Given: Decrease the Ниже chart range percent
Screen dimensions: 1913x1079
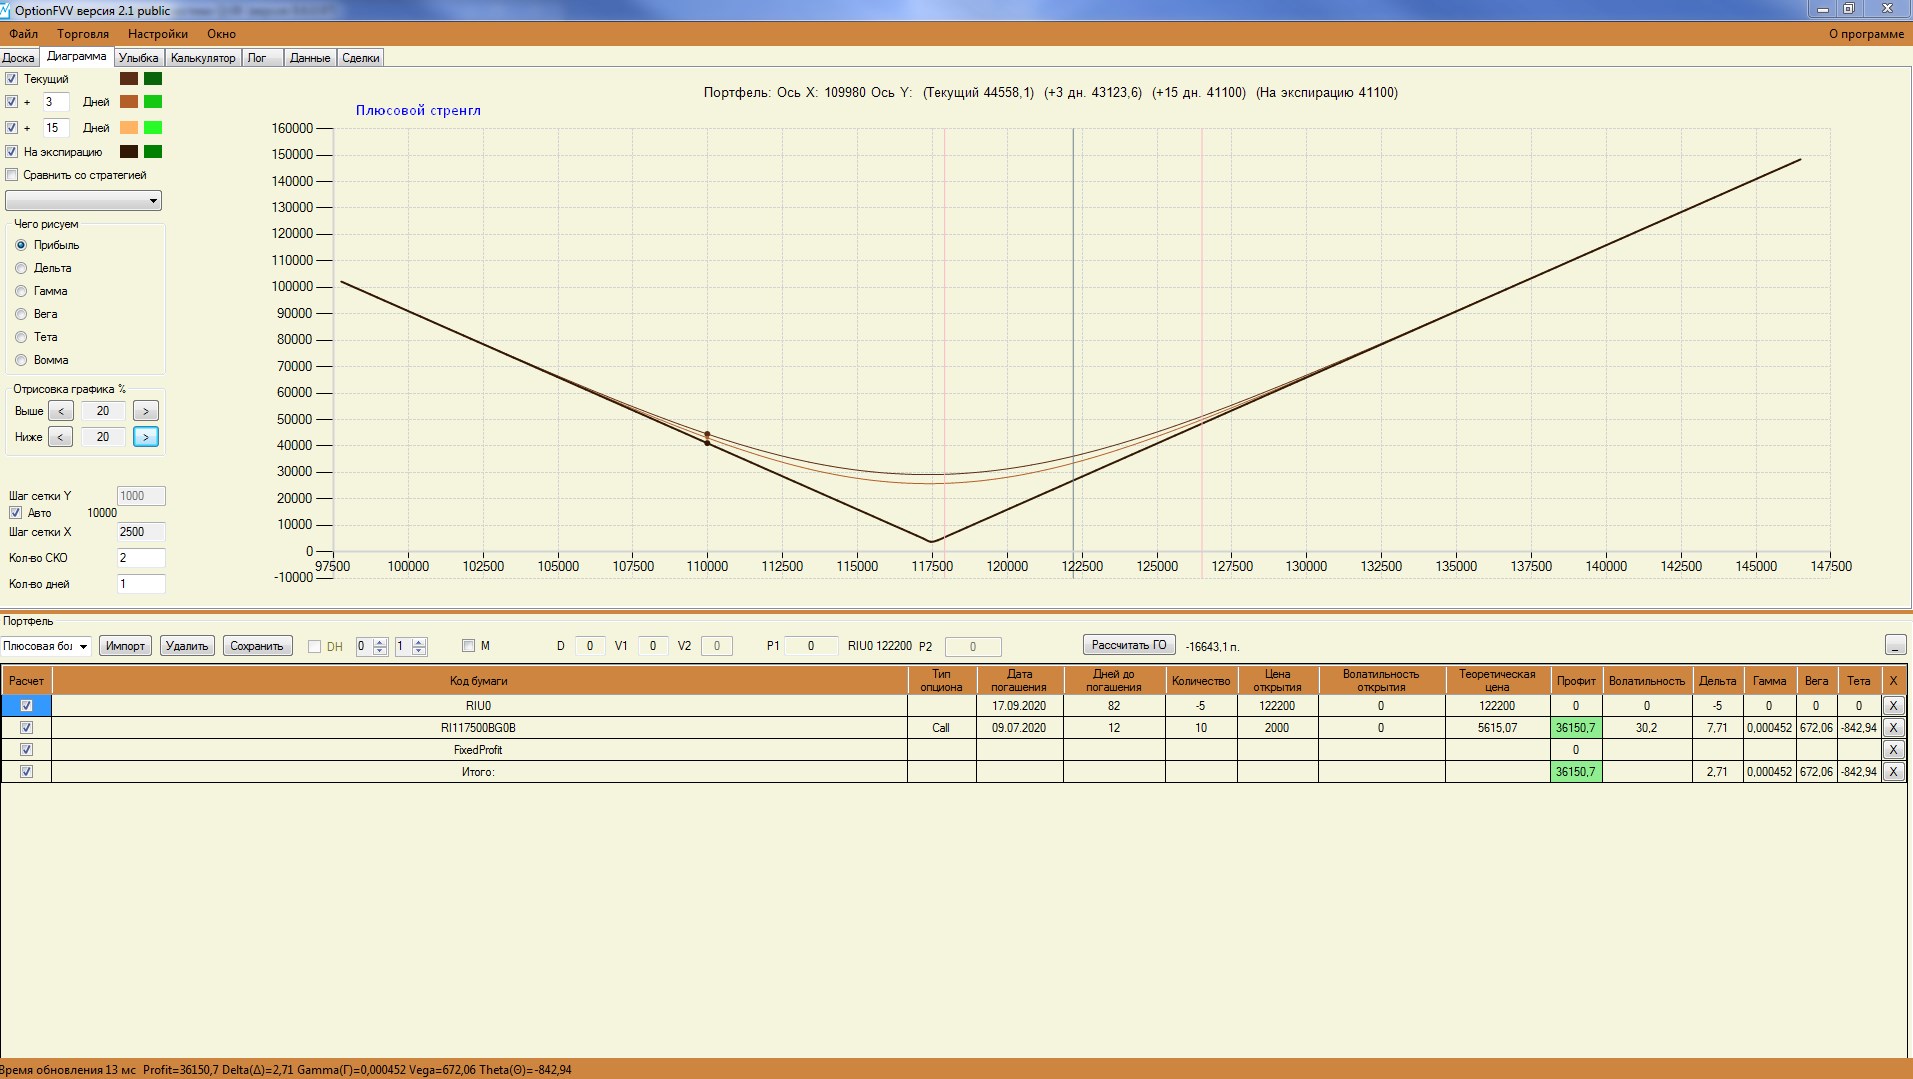Looking at the screenshot, I should coord(61,437).
